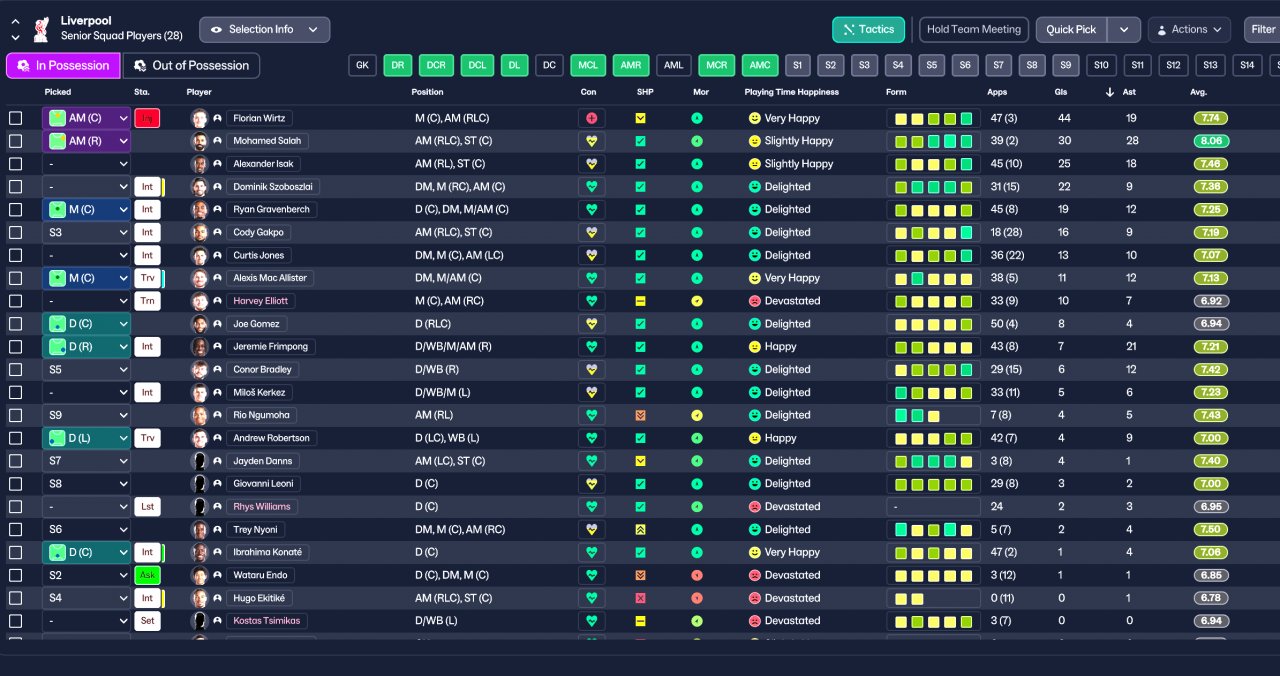Click the Gls column header
This screenshot has width=1280, height=676.
point(1060,92)
